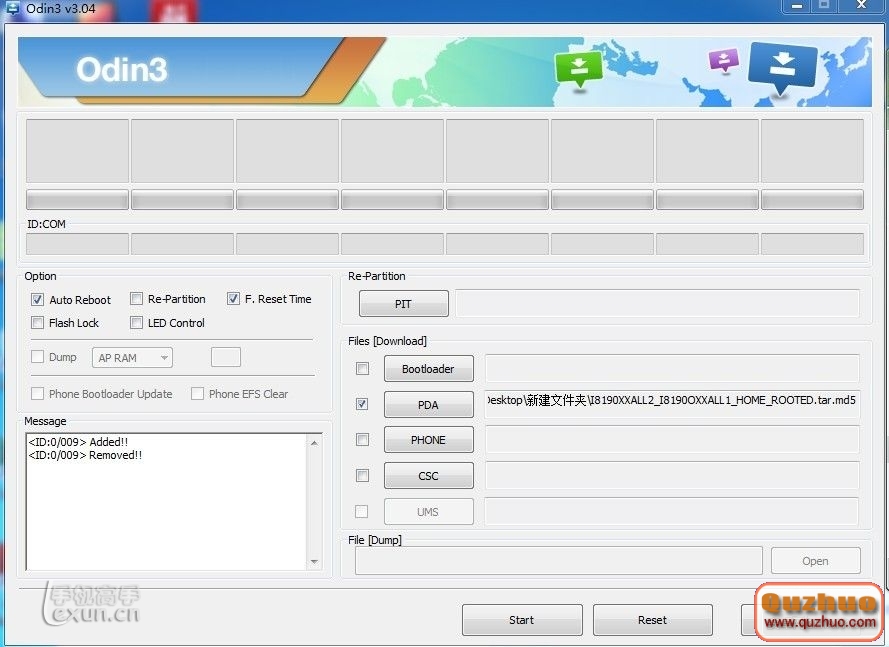Check the Bootloader file checkbox
The height and width of the screenshot is (647, 889).
pos(362,369)
